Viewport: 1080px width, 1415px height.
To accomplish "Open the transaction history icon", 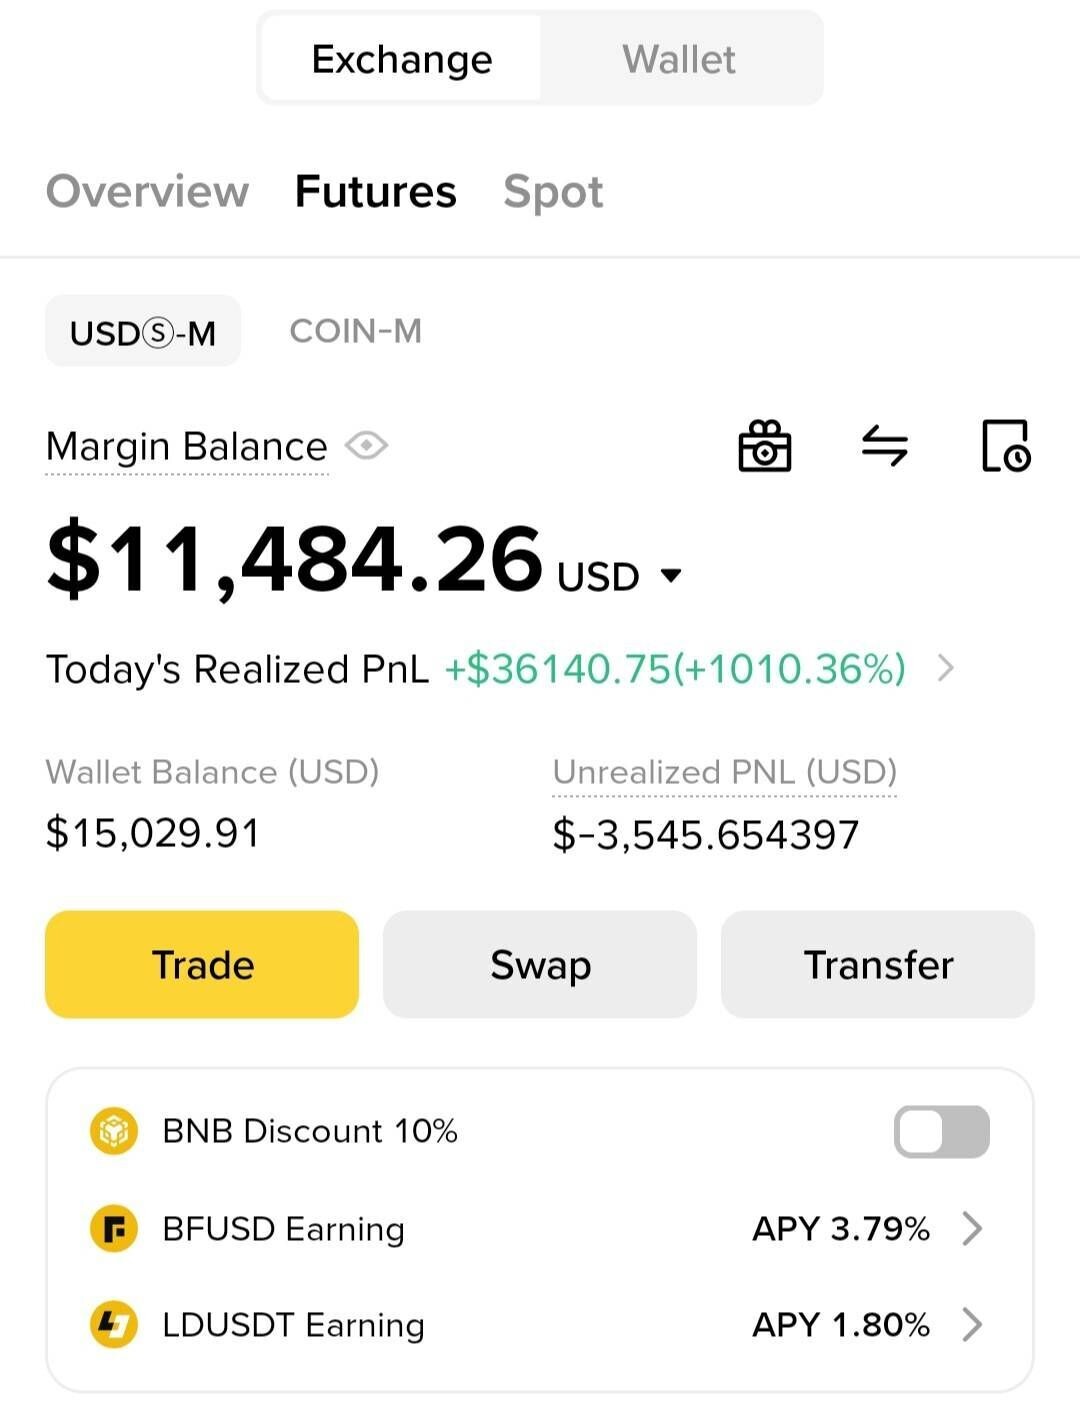I will click(1005, 446).
